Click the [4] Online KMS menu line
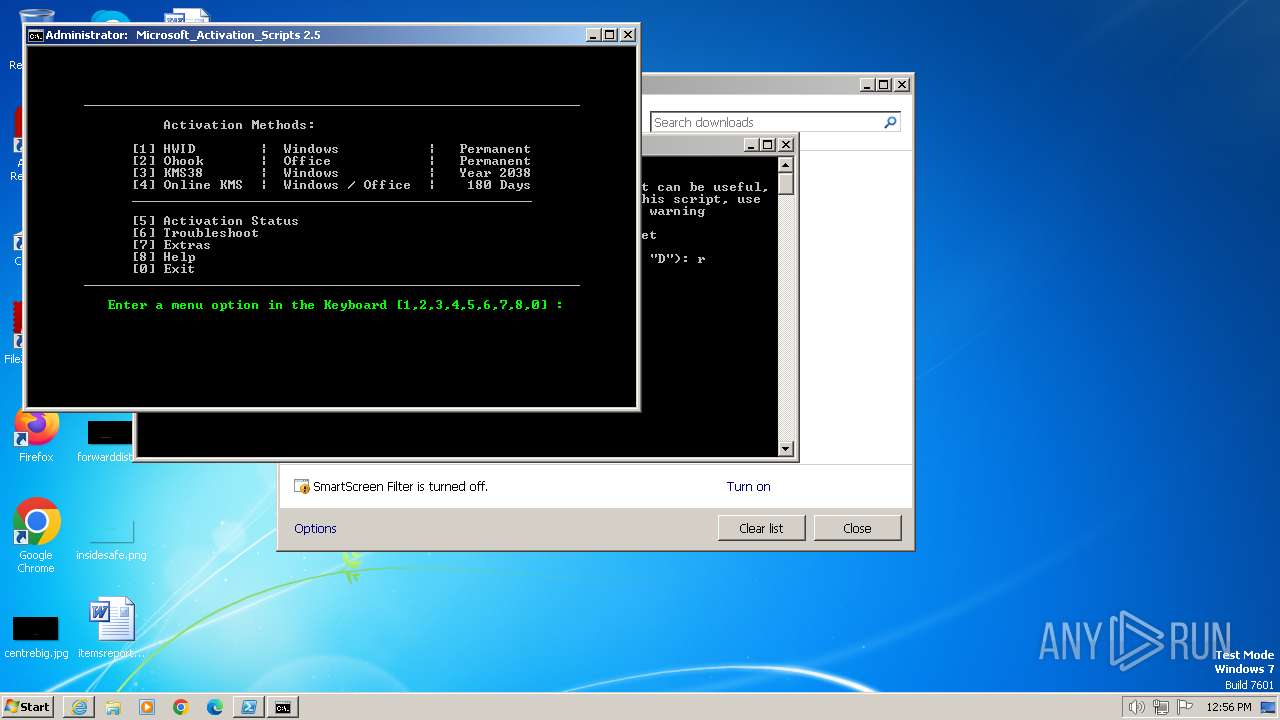 tap(331, 185)
